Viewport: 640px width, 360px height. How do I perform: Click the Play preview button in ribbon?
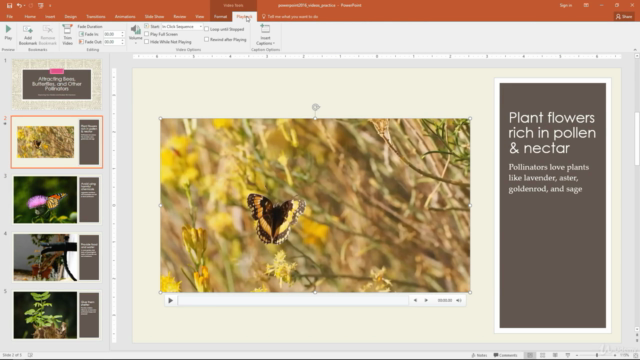pos(8,33)
